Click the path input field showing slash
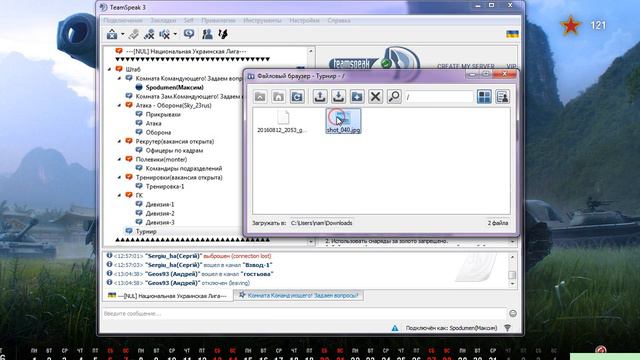This screenshot has height=360, width=640. point(439,97)
